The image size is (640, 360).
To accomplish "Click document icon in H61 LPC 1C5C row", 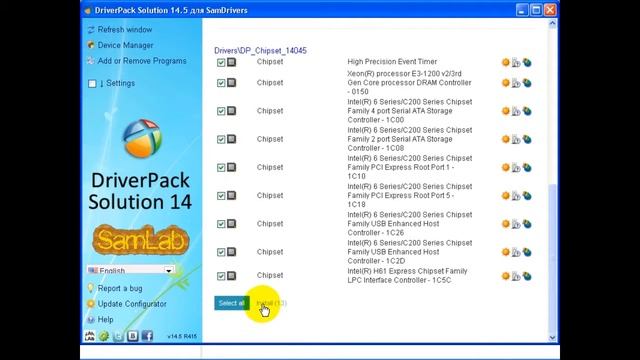I will tap(516, 276).
